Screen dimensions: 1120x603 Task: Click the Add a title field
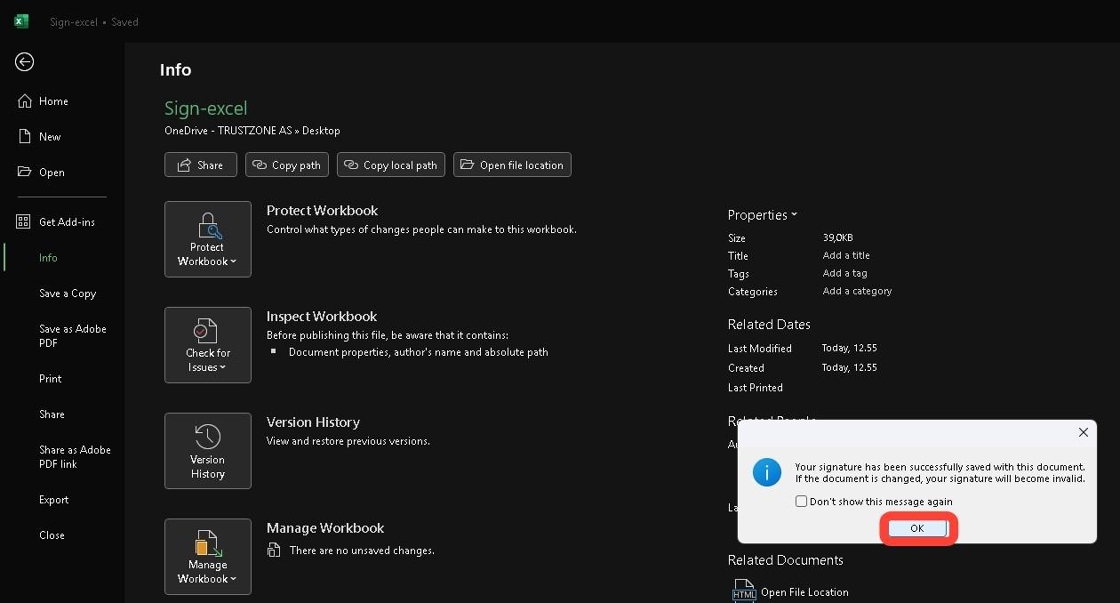click(846, 256)
